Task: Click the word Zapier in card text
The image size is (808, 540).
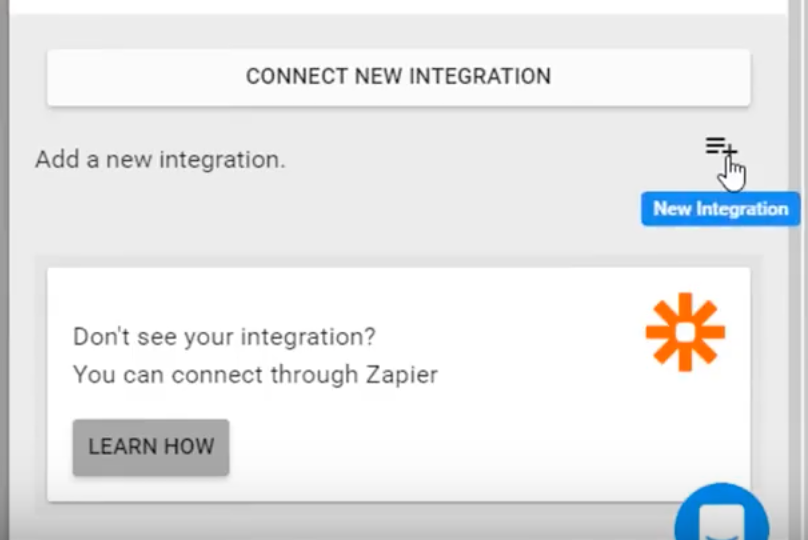Action: [402, 375]
